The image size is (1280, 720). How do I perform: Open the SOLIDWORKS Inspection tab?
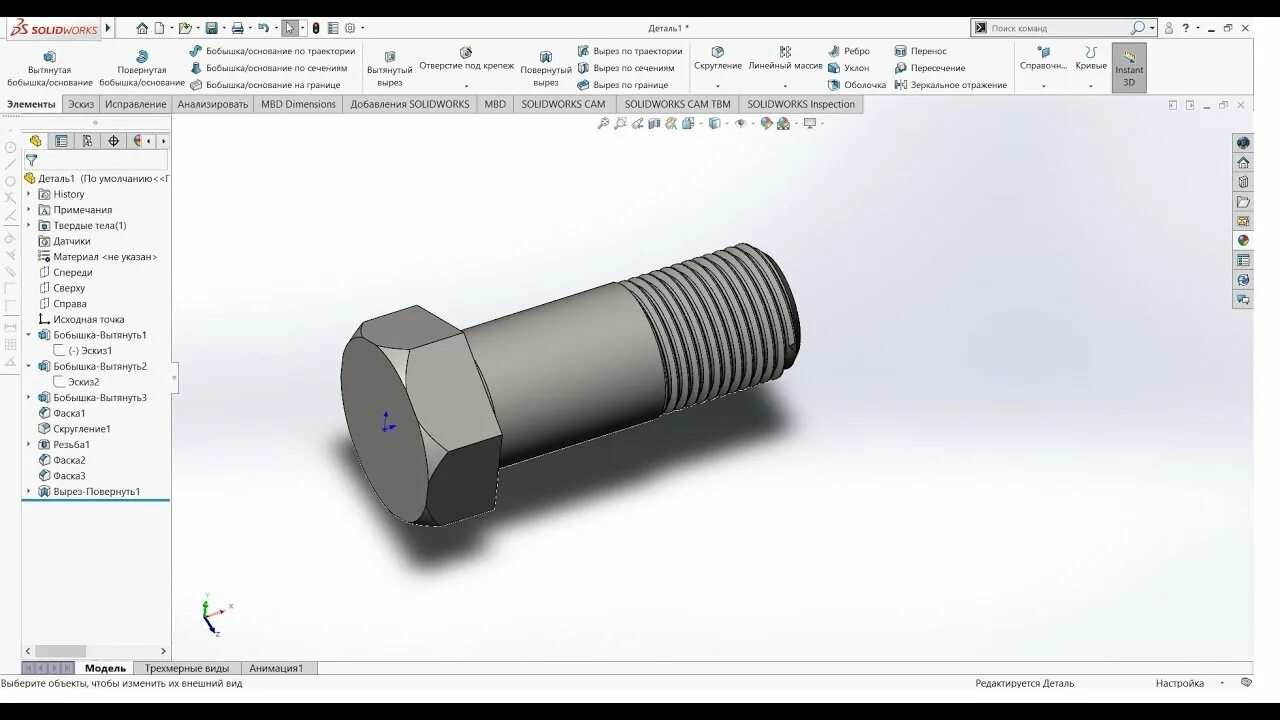pos(801,104)
